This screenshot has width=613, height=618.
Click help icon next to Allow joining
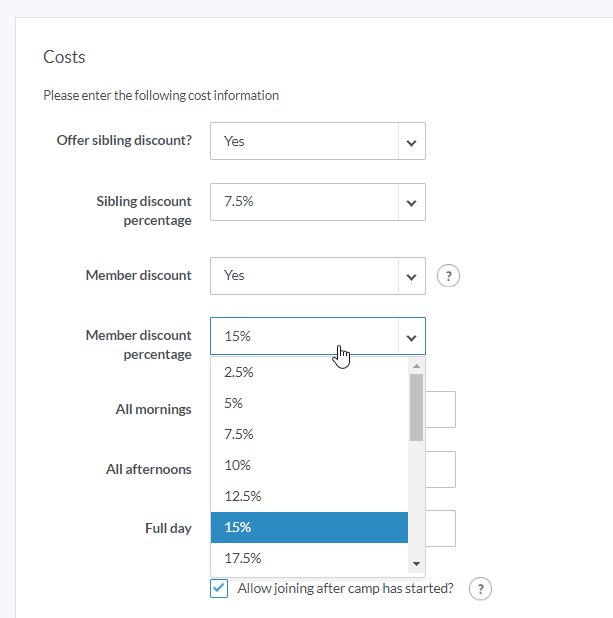[480, 589]
